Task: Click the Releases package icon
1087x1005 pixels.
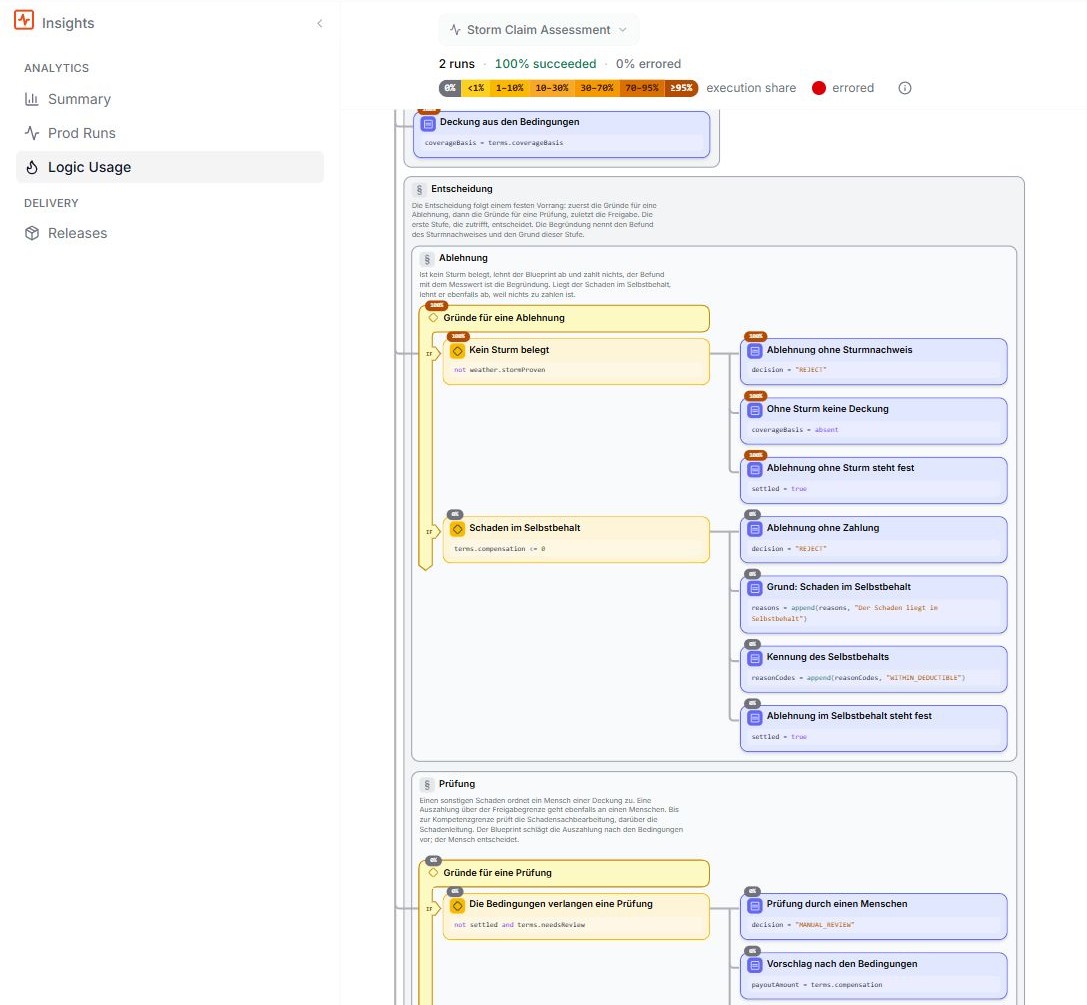Action: coord(31,234)
